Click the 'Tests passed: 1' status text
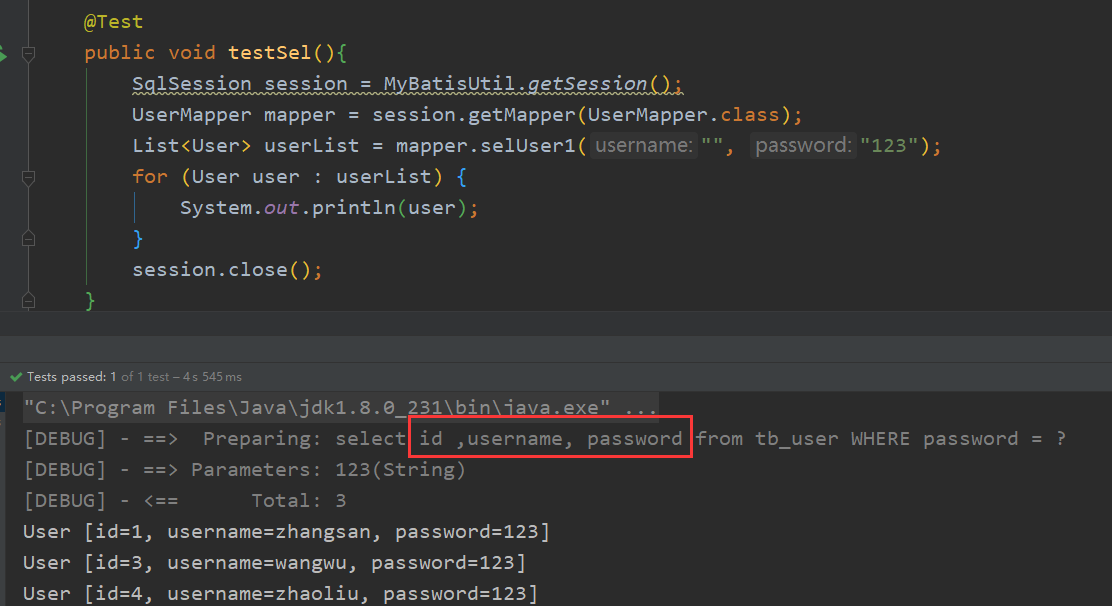The height and width of the screenshot is (606, 1112). point(72,377)
